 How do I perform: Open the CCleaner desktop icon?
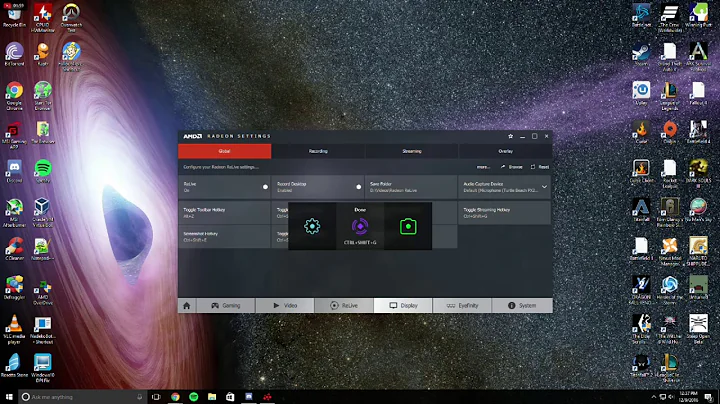tap(14, 249)
